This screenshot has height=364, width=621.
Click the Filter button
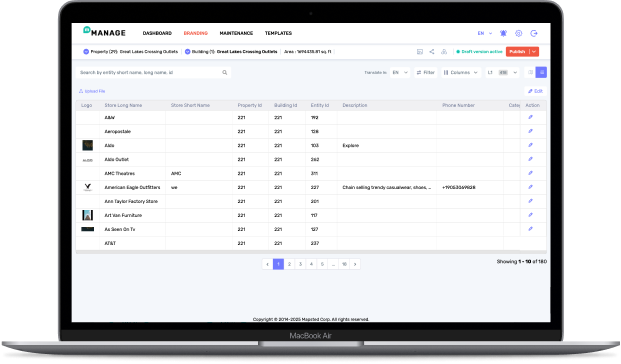pyautogui.click(x=426, y=72)
